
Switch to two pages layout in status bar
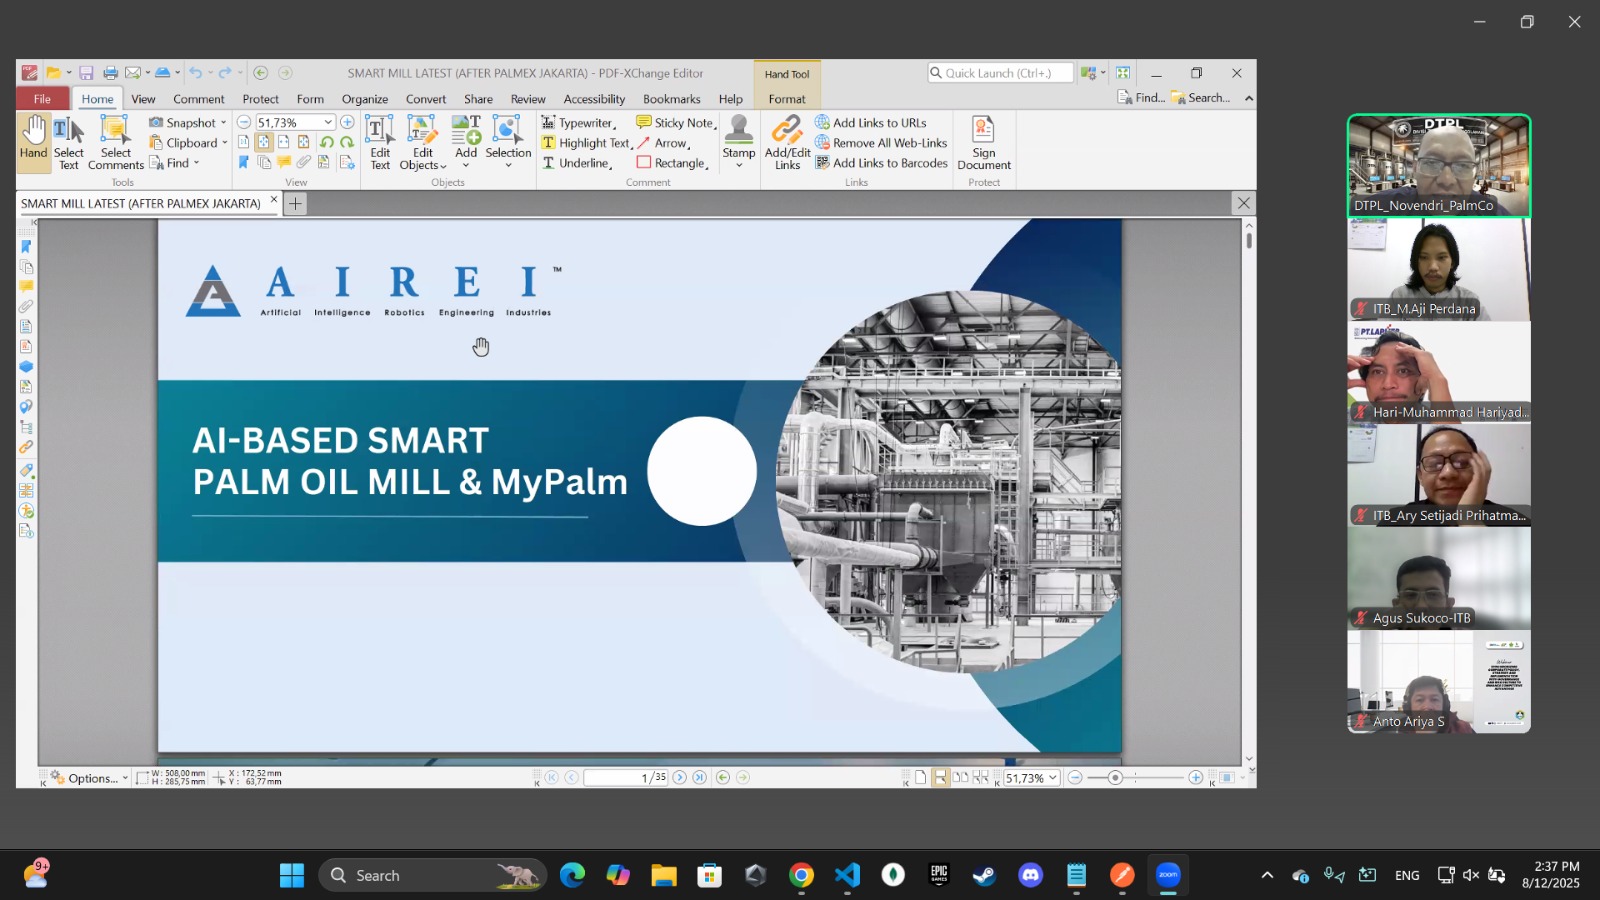960,777
